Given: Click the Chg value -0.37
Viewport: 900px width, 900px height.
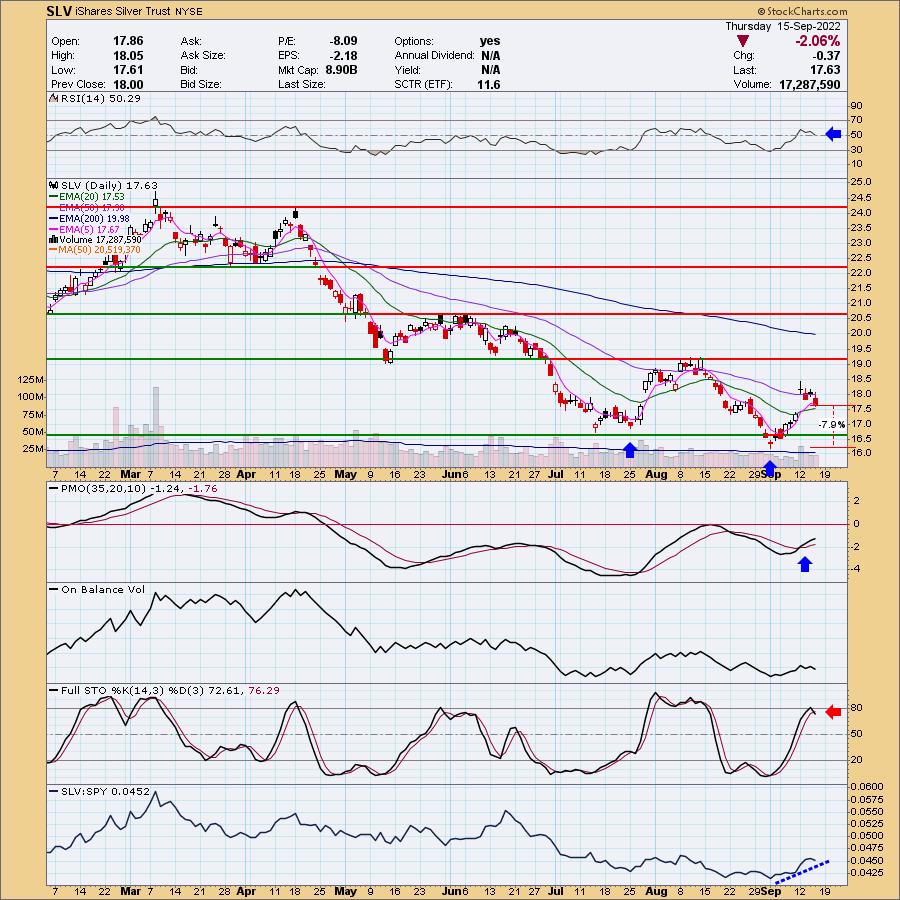Looking at the screenshot, I should pos(827,56).
